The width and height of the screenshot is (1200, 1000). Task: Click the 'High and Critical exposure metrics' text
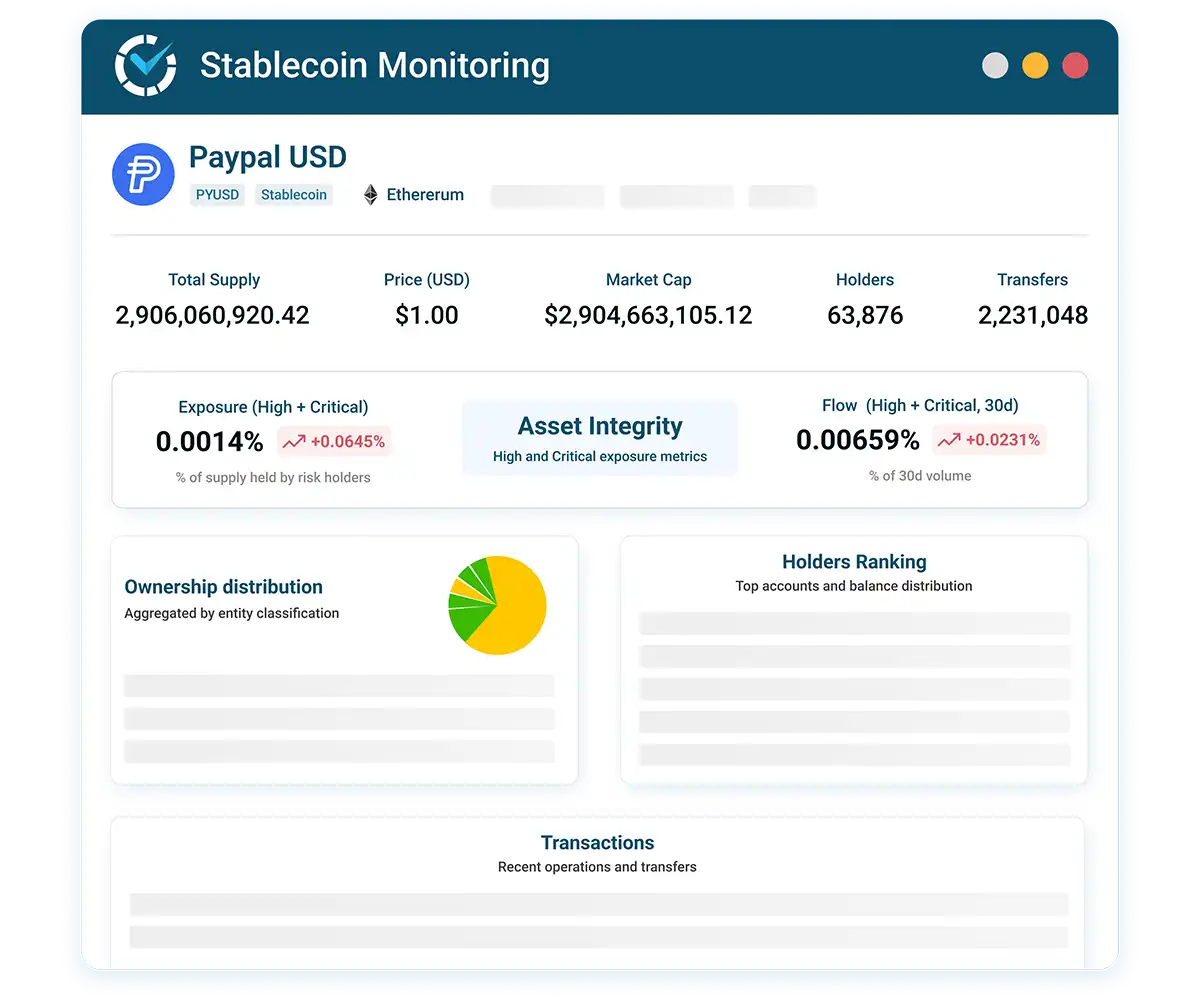600,456
